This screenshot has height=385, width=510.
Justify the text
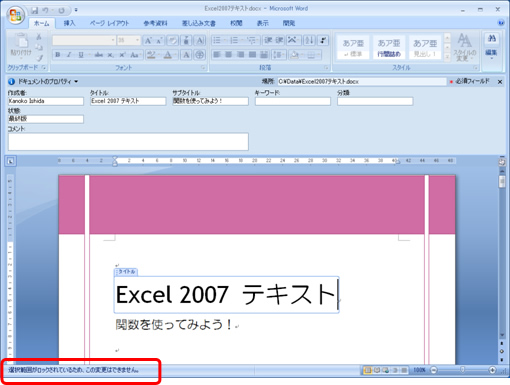(252, 54)
